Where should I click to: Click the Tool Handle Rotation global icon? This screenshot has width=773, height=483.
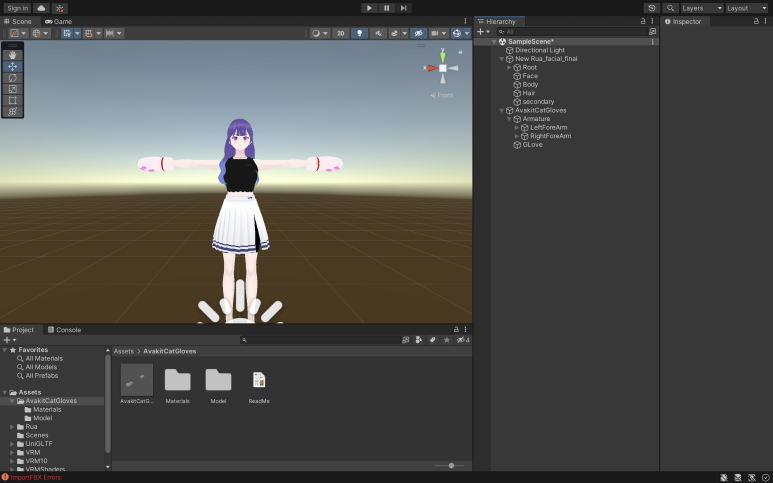(x=37, y=33)
